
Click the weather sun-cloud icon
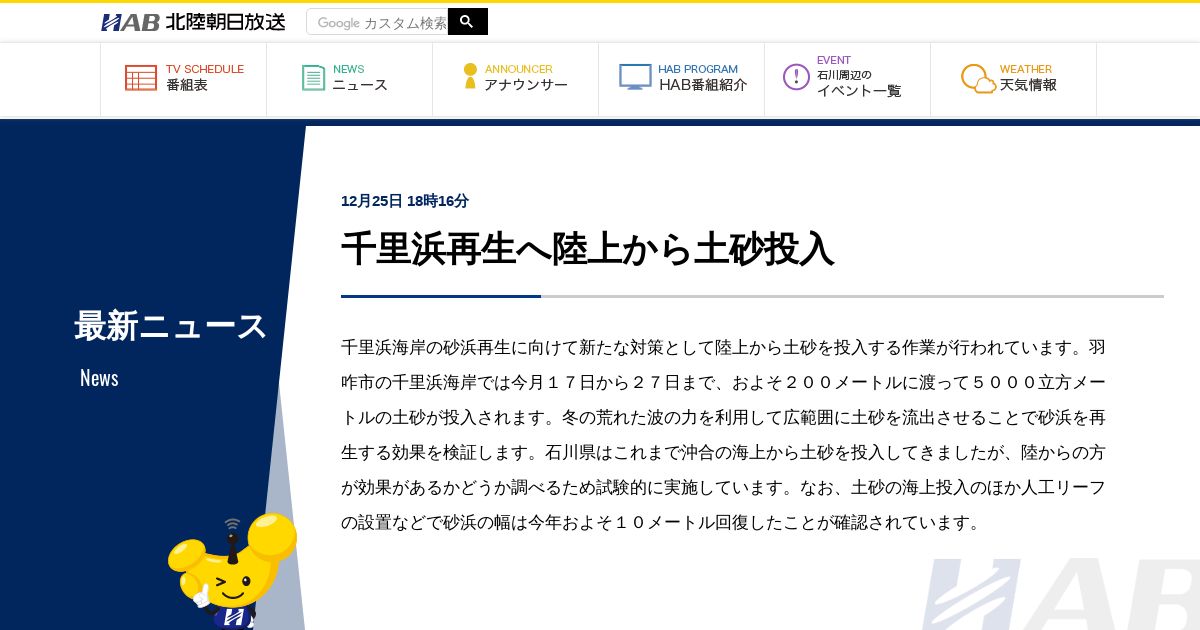(978, 78)
